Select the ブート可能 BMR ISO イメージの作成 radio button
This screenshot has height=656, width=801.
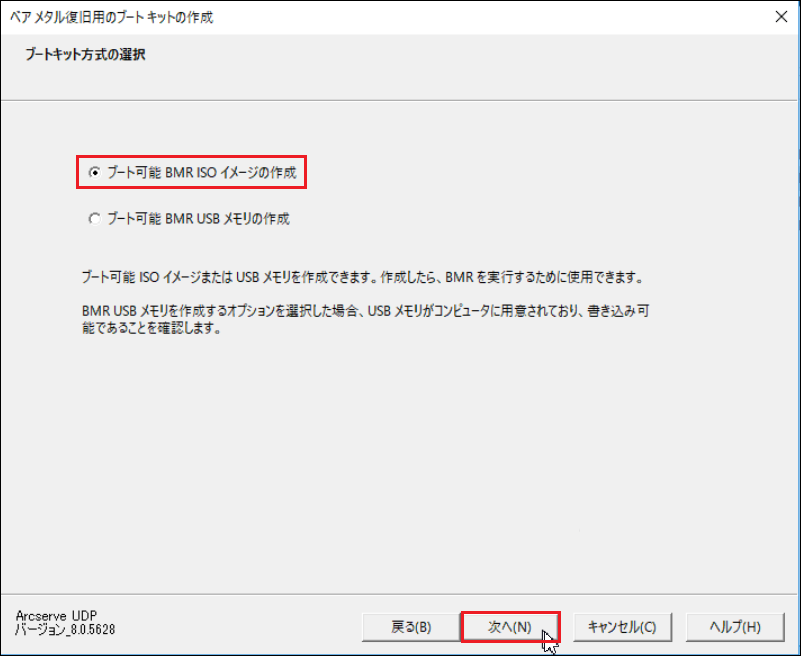[x=95, y=173]
